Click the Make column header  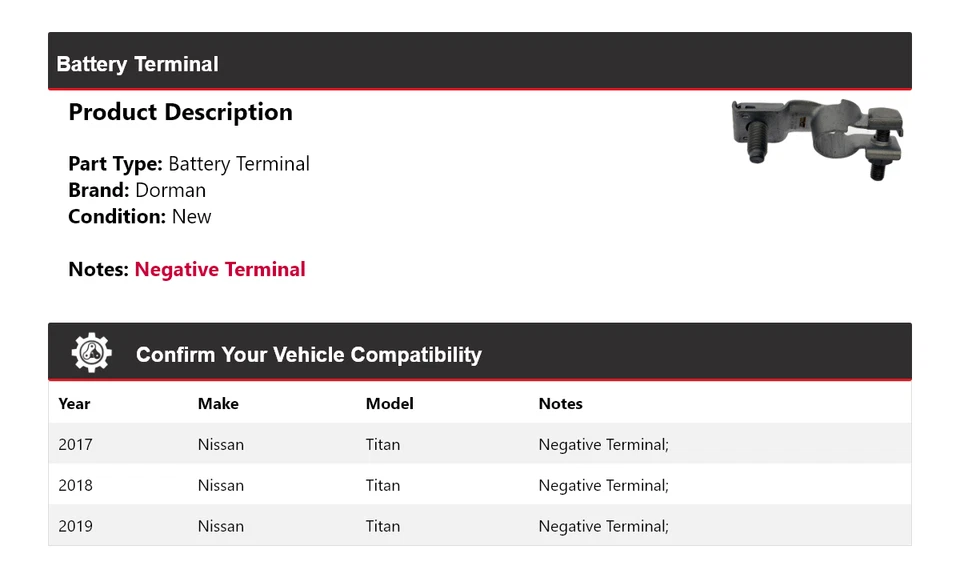pyautogui.click(x=218, y=404)
